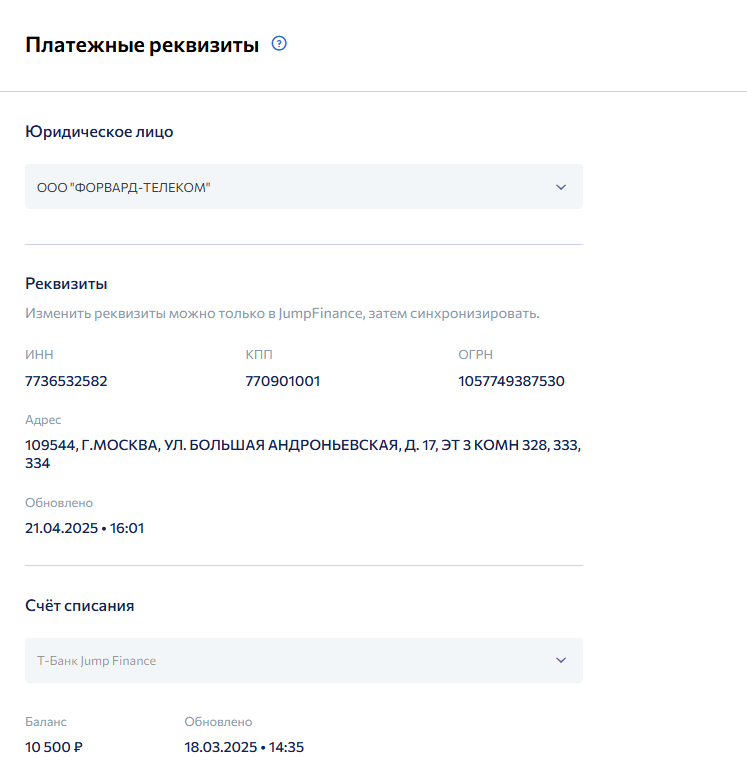The width and height of the screenshot is (747, 780).
Task: Click the requisites update date 21.04.2025
Action: (85, 528)
